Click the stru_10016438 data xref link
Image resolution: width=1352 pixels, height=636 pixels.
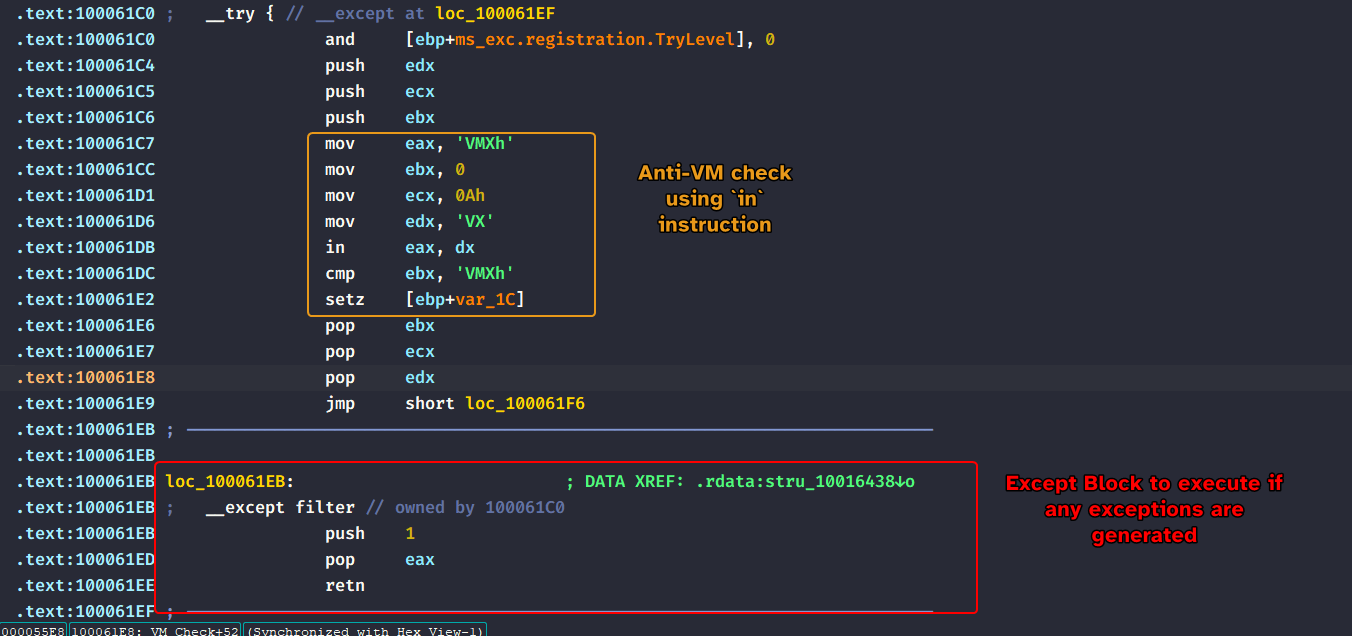790,482
